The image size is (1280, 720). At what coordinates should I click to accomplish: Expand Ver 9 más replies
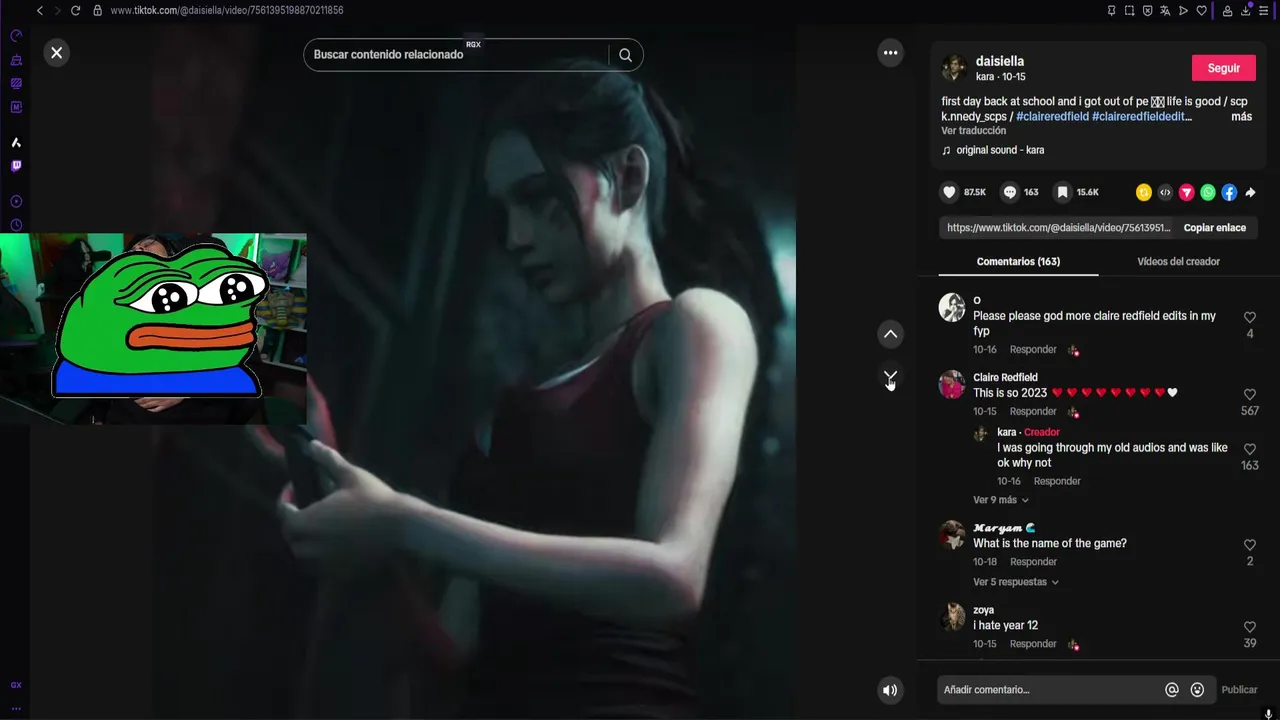[1001, 500]
